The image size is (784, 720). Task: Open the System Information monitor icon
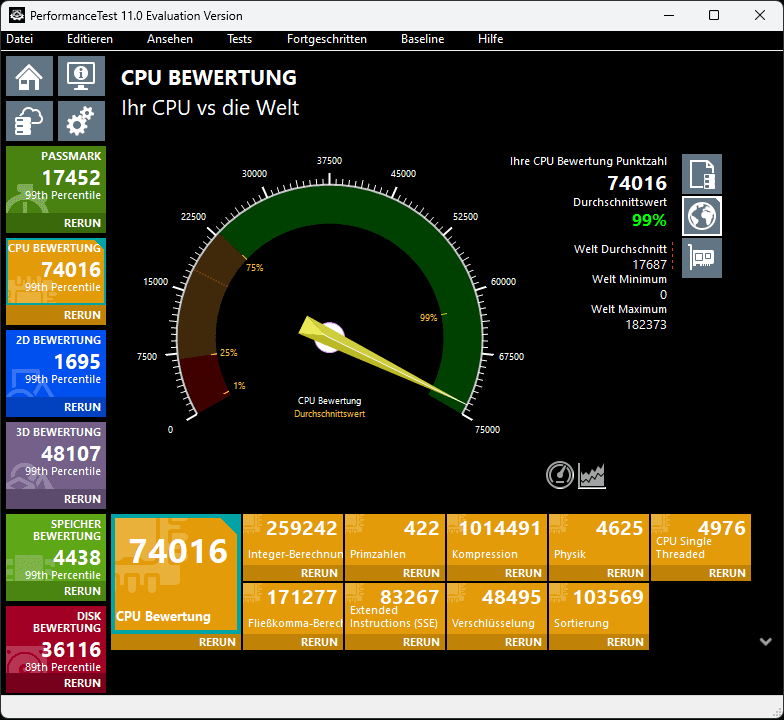pyautogui.click(x=81, y=76)
